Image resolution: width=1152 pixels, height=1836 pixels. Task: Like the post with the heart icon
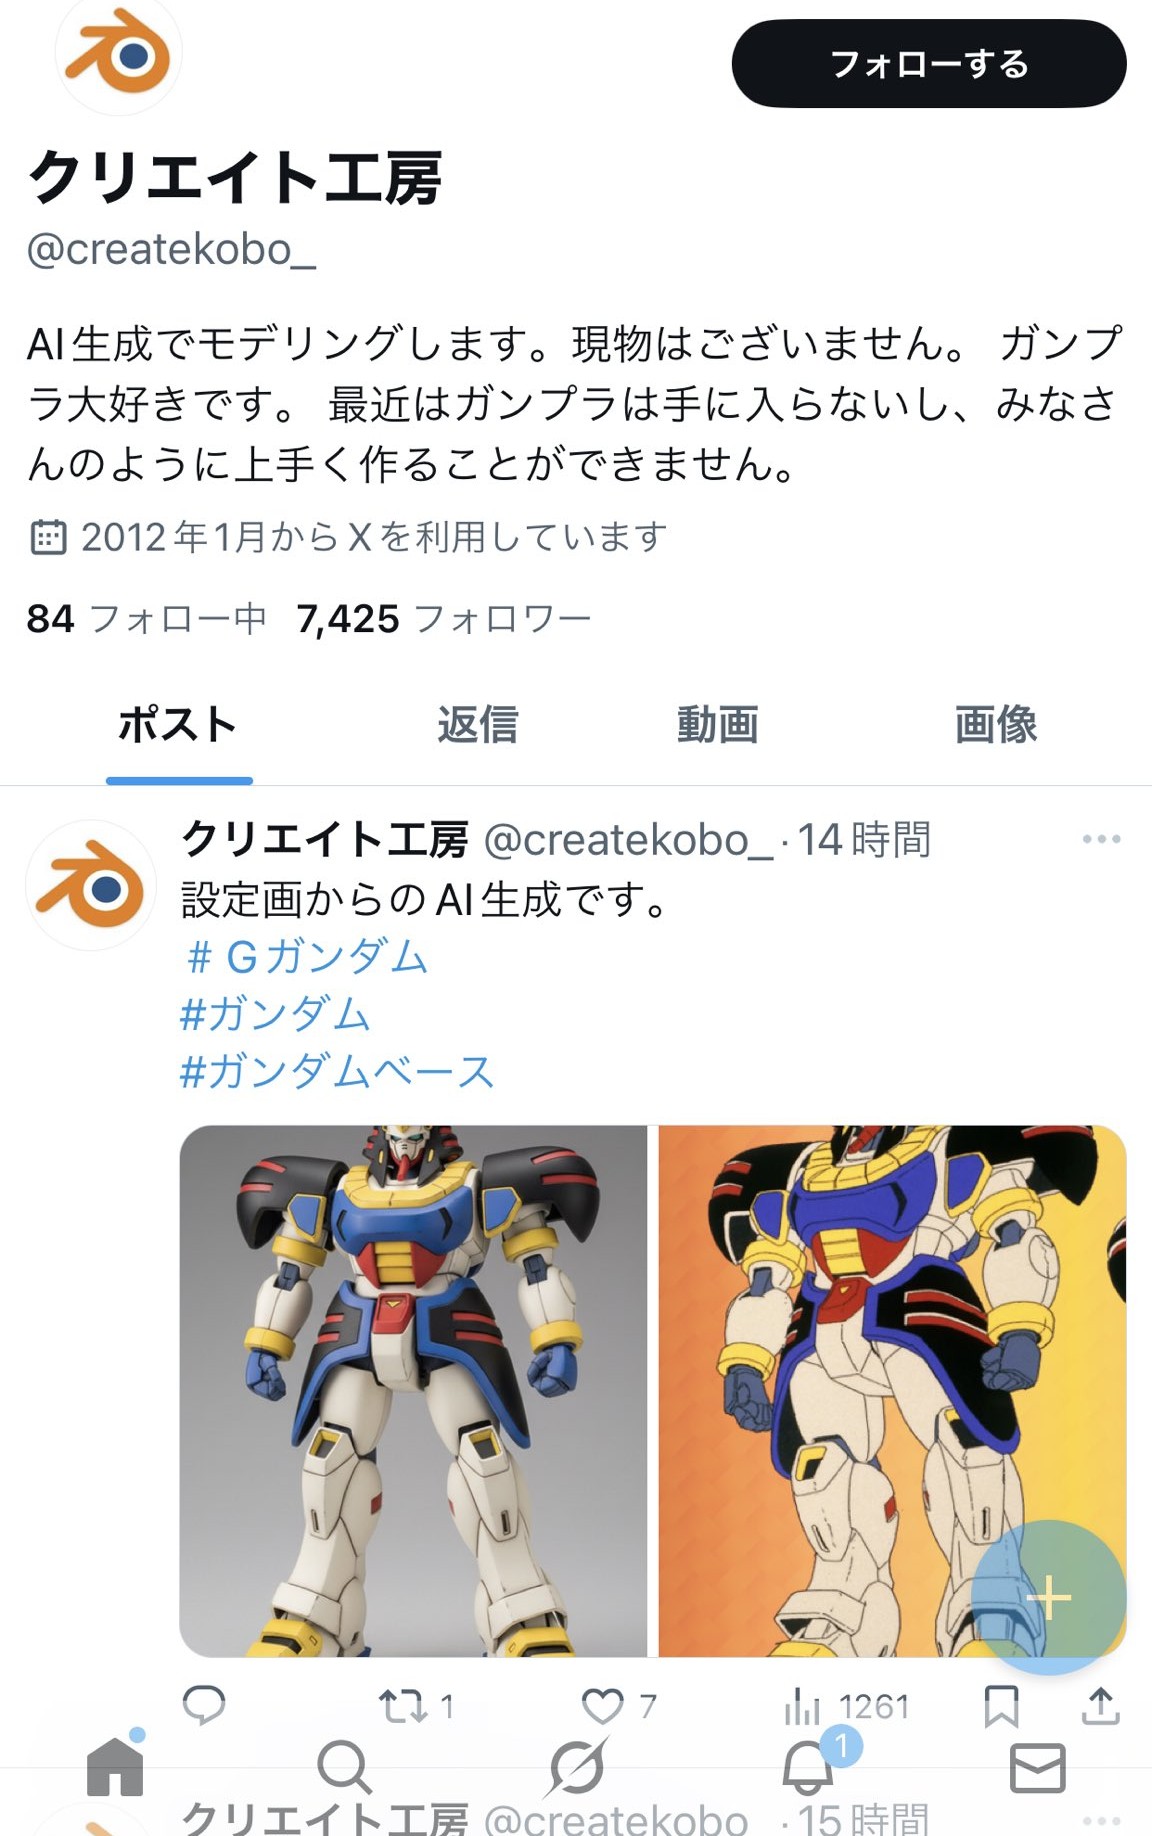point(602,1706)
